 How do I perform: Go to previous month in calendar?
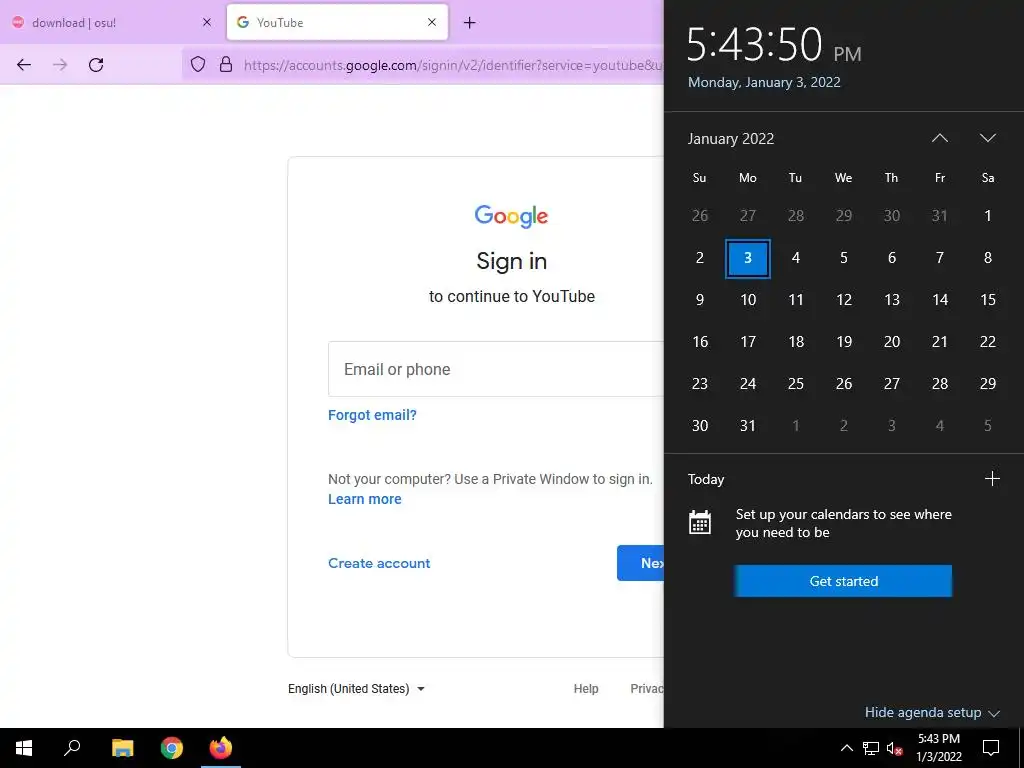(x=940, y=138)
